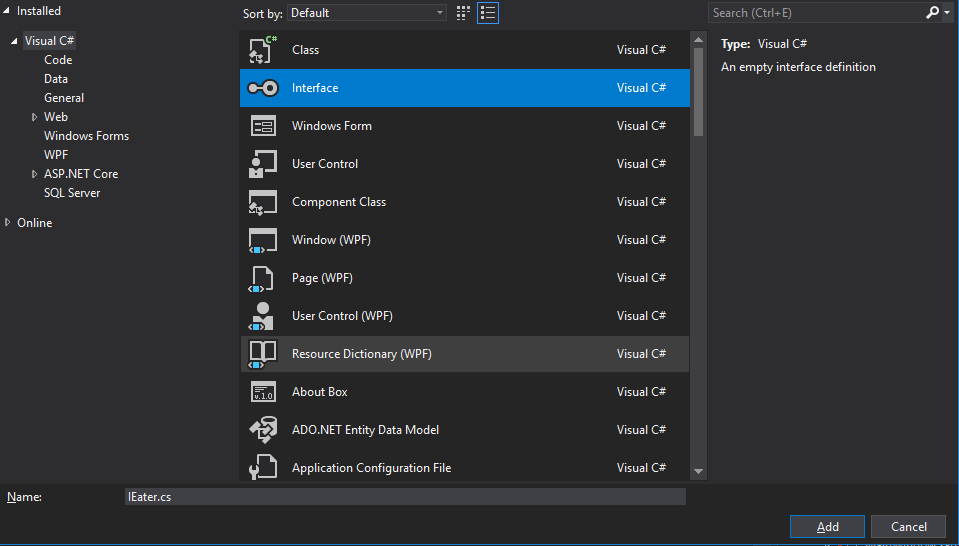The height and width of the screenshot is (546, 959).
Task: Click the search magnifier icon
Action: pyautogui.click(x=932, y=12)
